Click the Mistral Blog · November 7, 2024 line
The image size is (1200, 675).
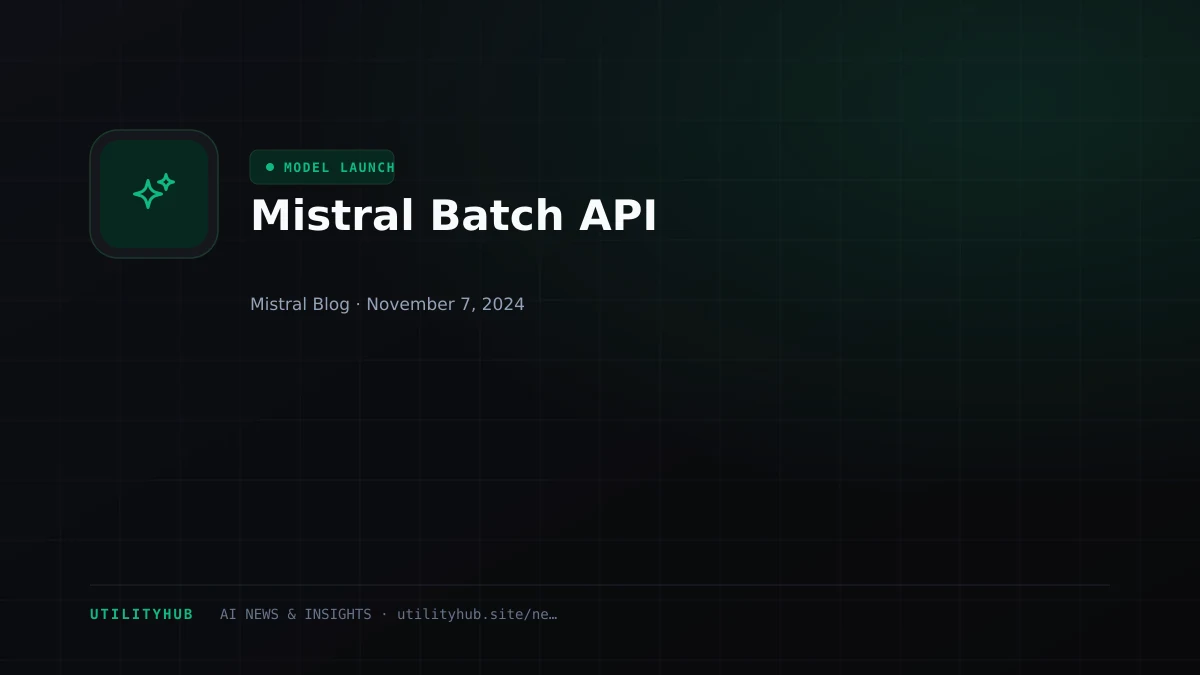click(x=387, y=304)
